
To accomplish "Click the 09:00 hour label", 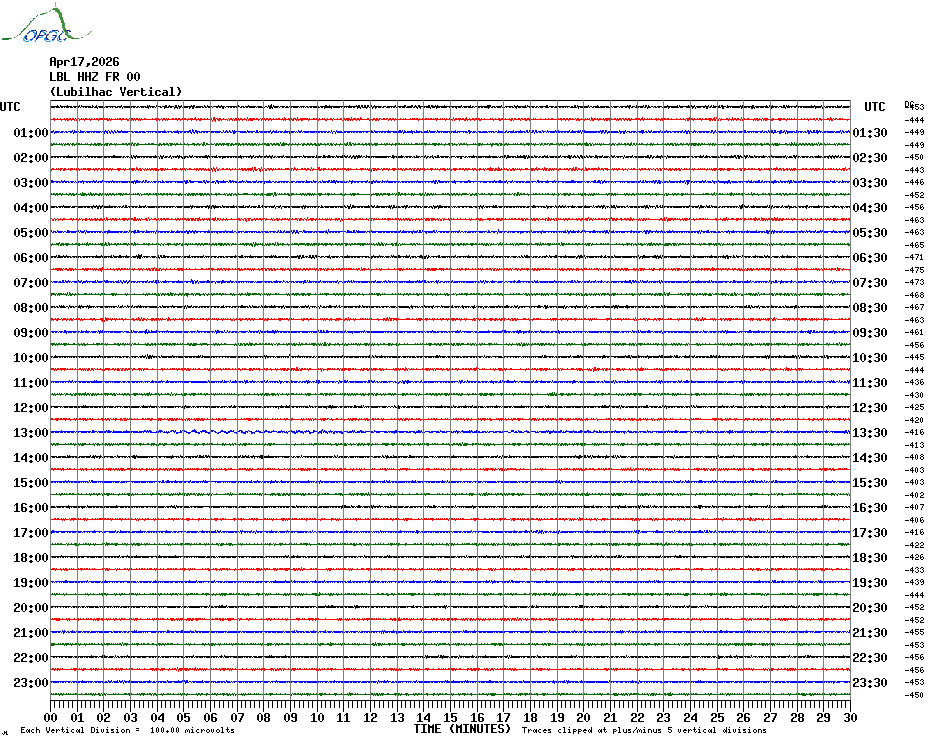I will (x=31, y=332).
